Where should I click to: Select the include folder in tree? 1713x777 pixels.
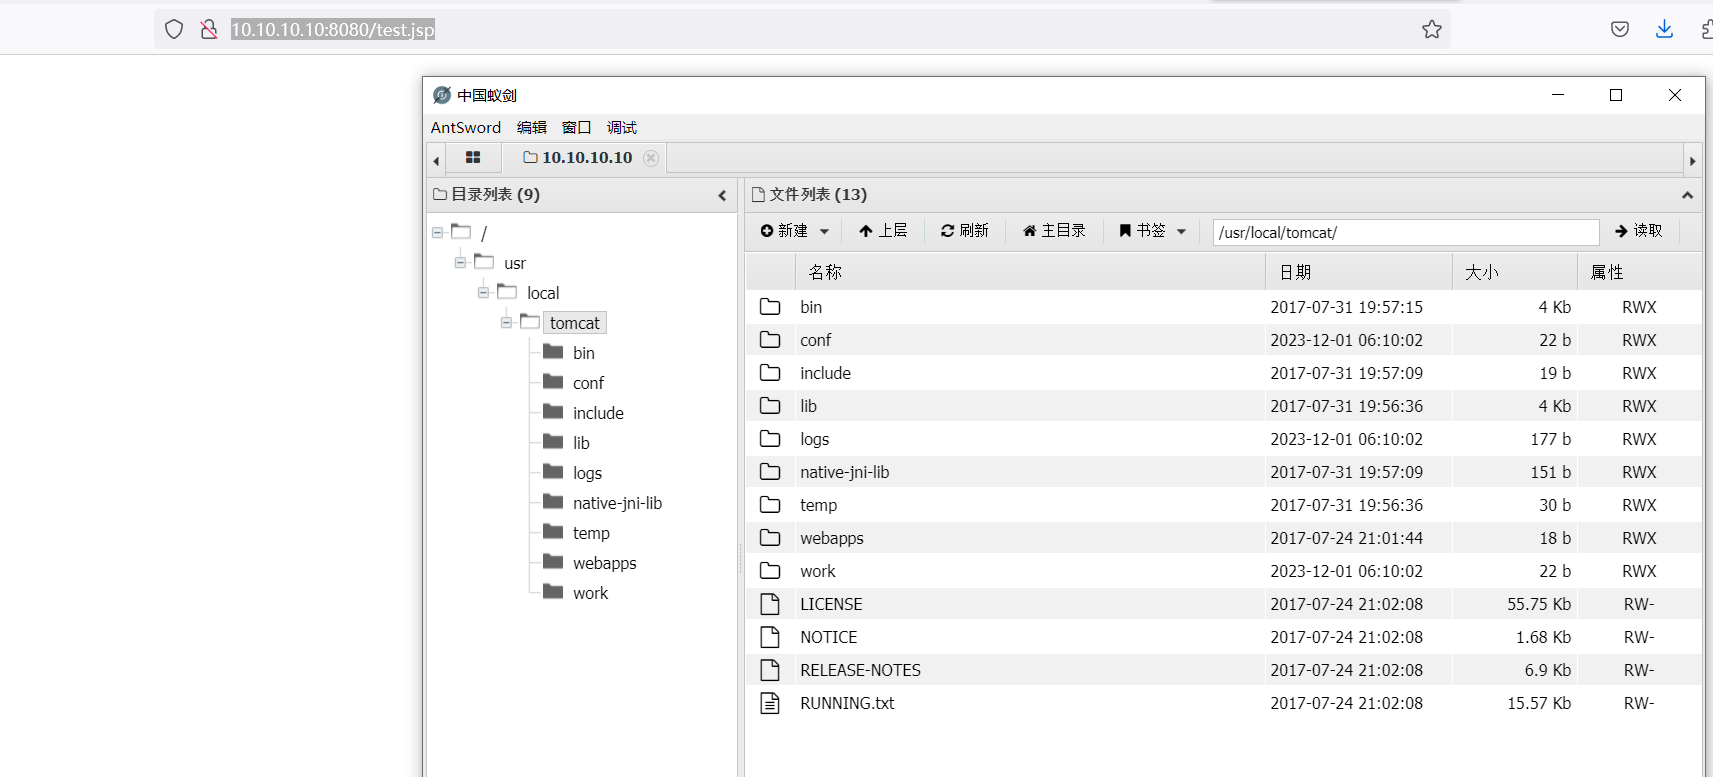(598, 413)
